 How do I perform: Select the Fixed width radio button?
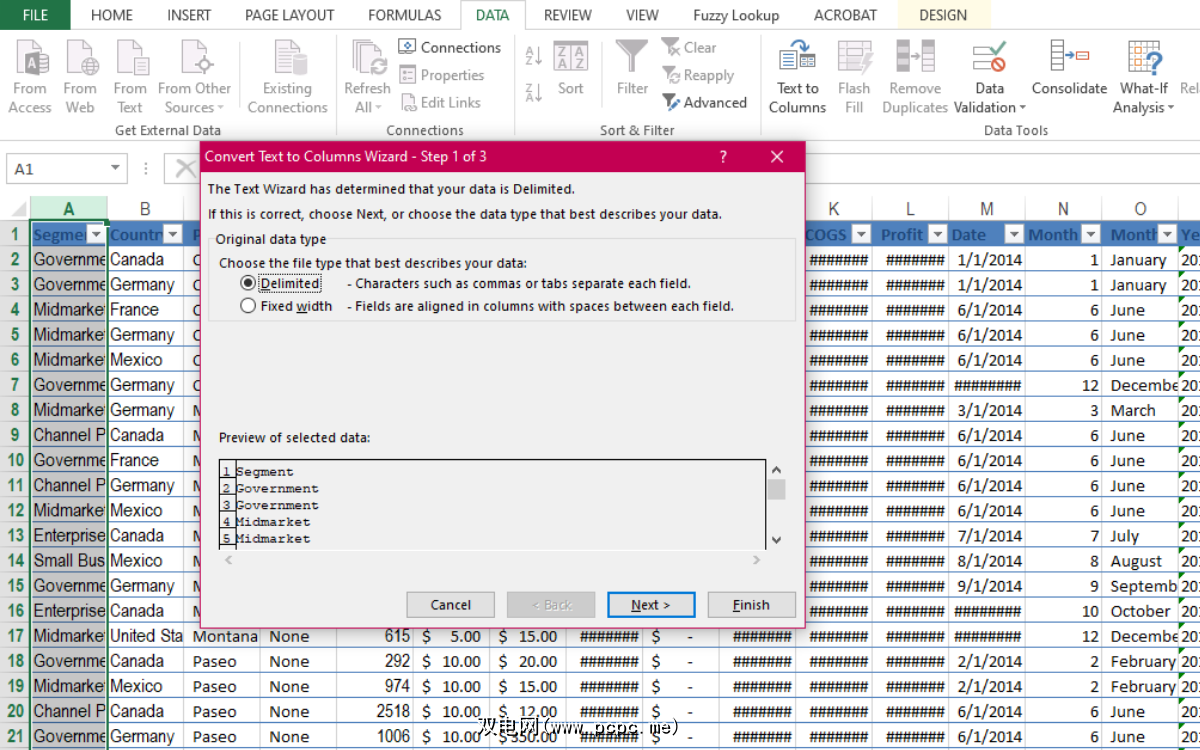pos(248,307)
